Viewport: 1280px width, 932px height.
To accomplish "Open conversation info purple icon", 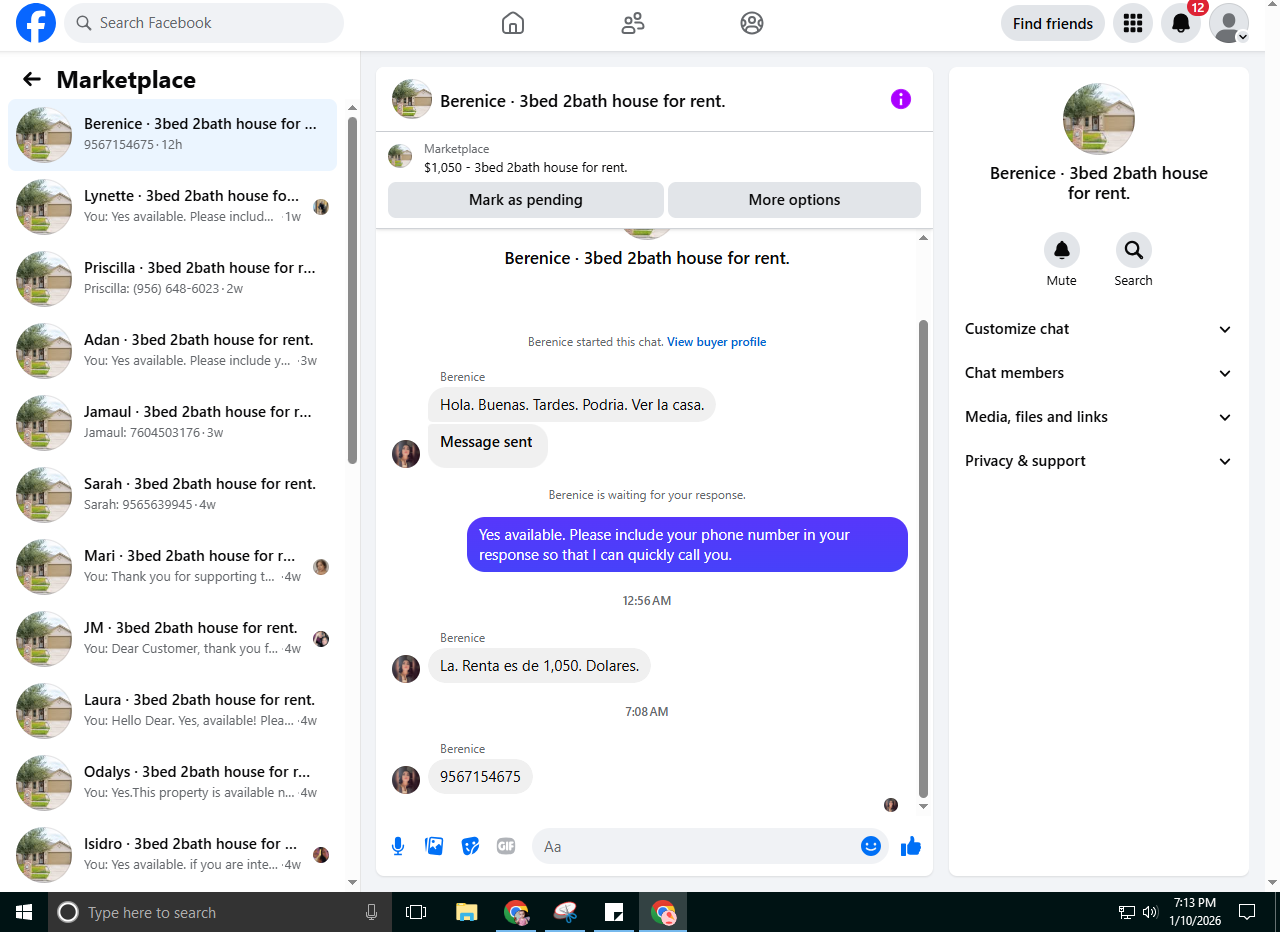I will [x=901, y=99].
